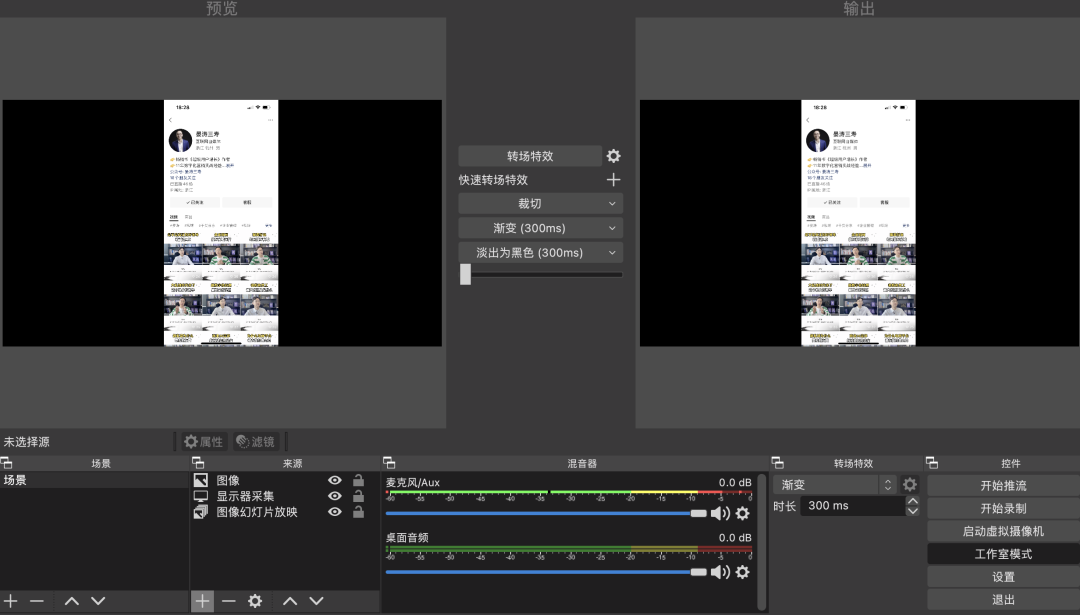Remove selected source with minus icon
This screenshot has width=1080, height=615.
[x=227, y=600]
